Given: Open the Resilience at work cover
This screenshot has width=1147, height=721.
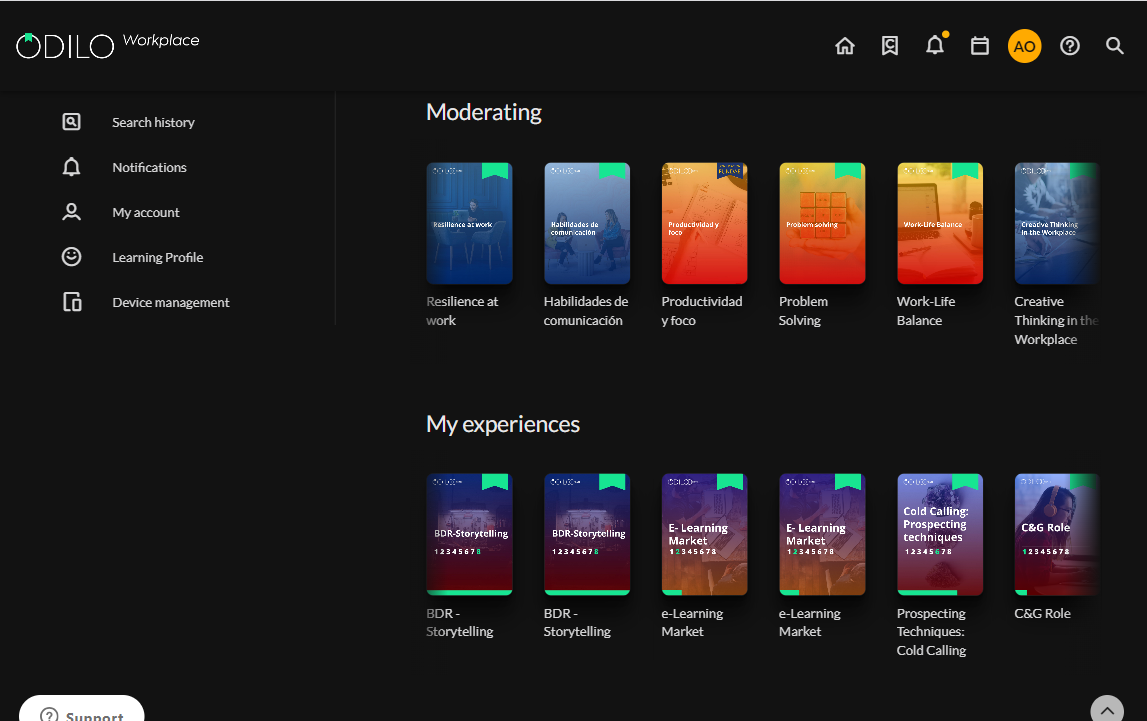Looking at the screenshot, I should click(x=469, y=224).
